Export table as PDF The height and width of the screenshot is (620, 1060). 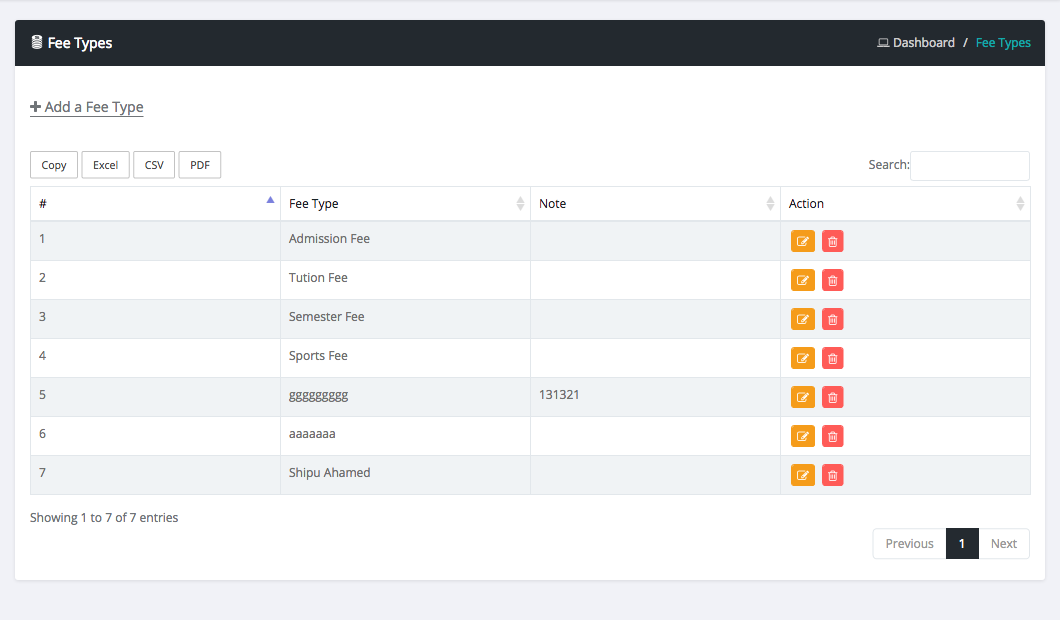point(200,165)
